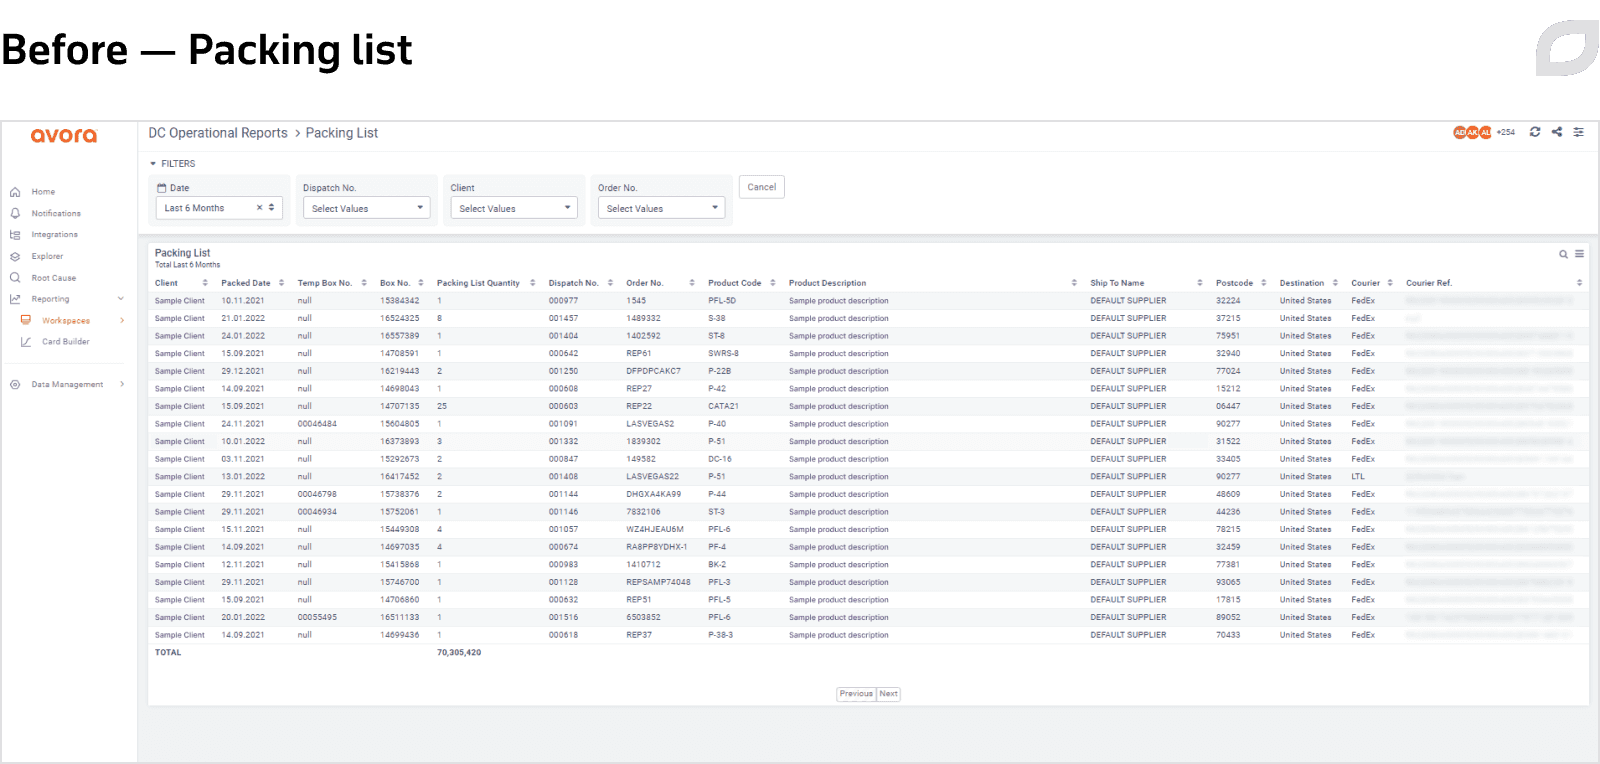The width and height of the screenshot is (1600, 764).
Task: Click the Root Cause magnifier icon
Action: pyautogui.click(x=15, y=278)
